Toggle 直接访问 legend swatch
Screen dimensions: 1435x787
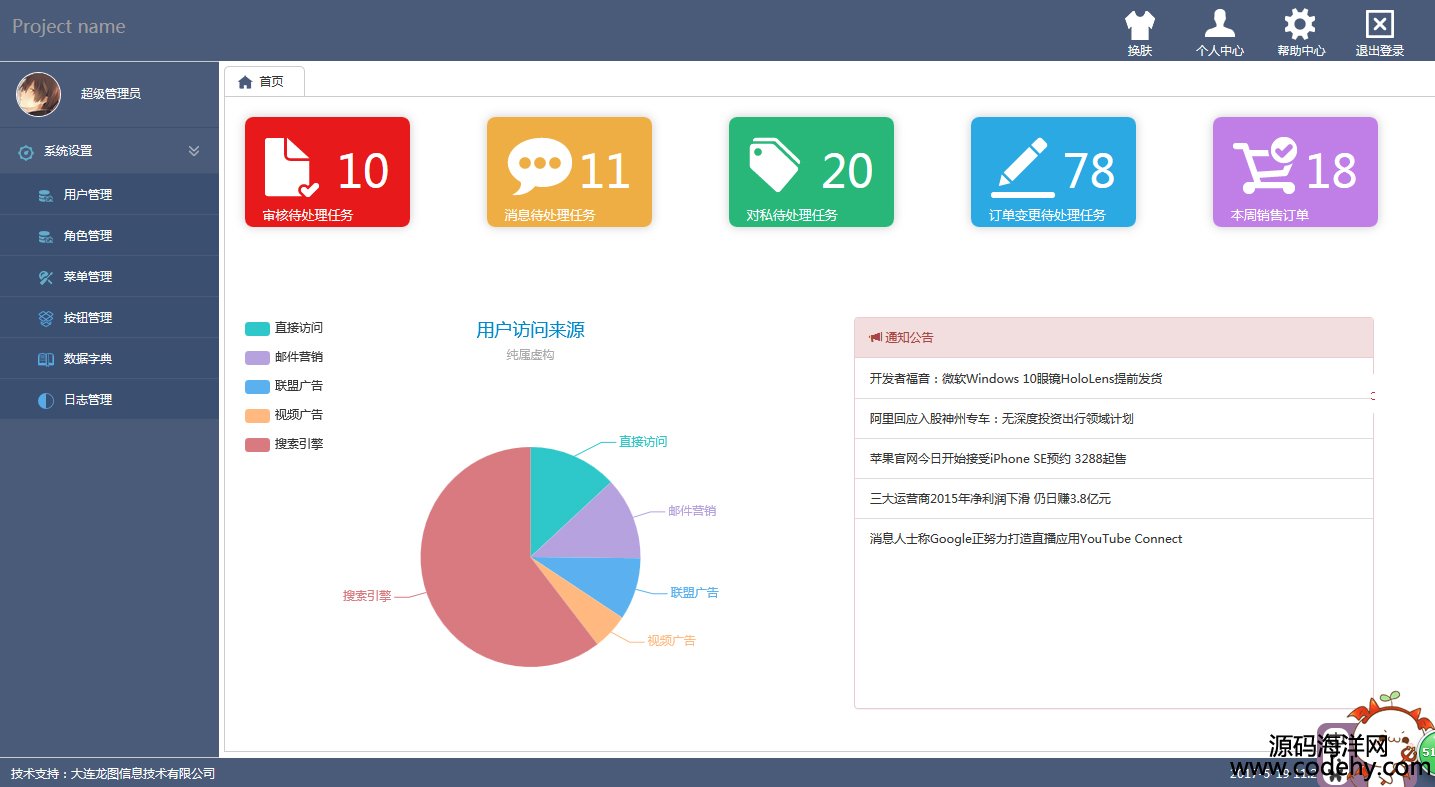click(257, 328)
